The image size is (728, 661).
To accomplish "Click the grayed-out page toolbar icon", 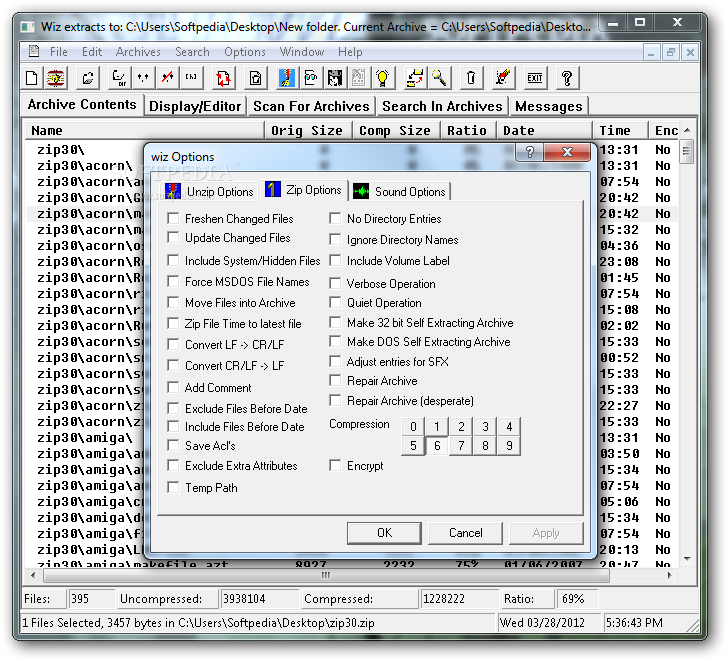I will click(358, 78).
